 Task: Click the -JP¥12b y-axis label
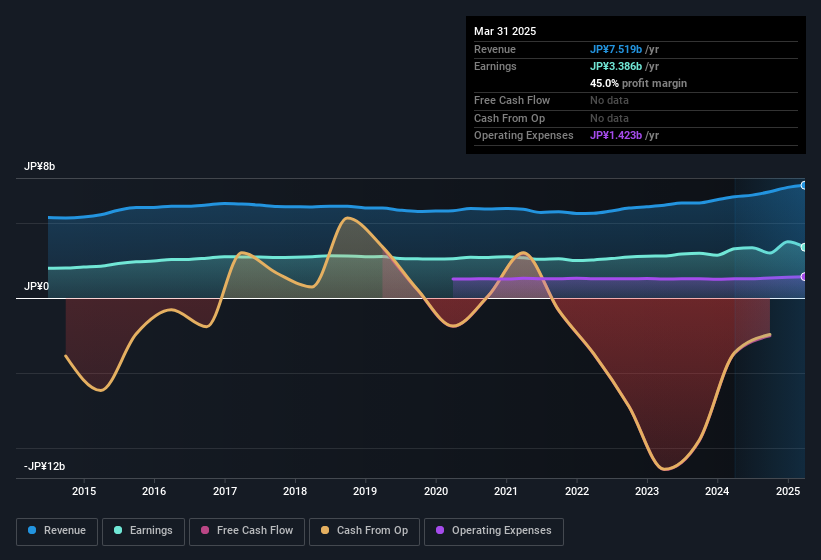click(45, 466)
